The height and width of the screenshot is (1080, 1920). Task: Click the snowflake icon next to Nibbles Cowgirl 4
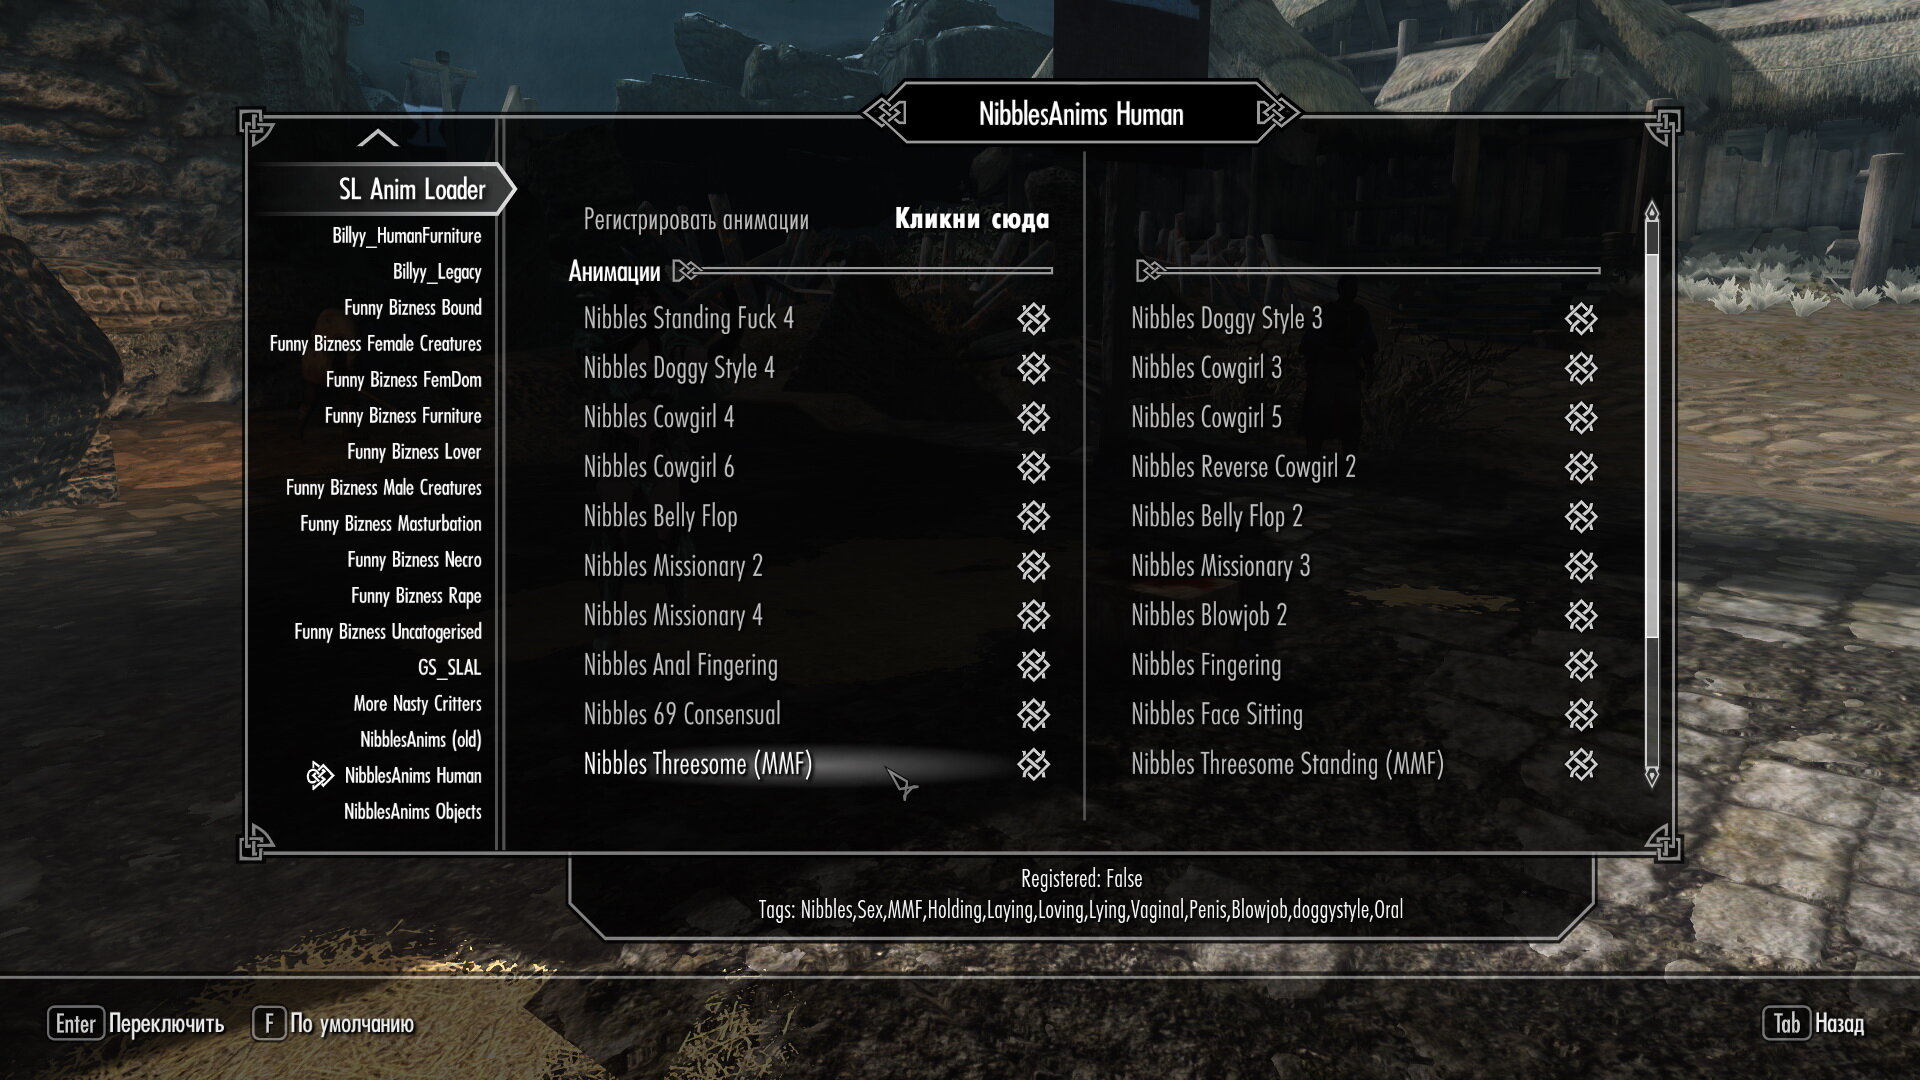tap(1036, 417)
